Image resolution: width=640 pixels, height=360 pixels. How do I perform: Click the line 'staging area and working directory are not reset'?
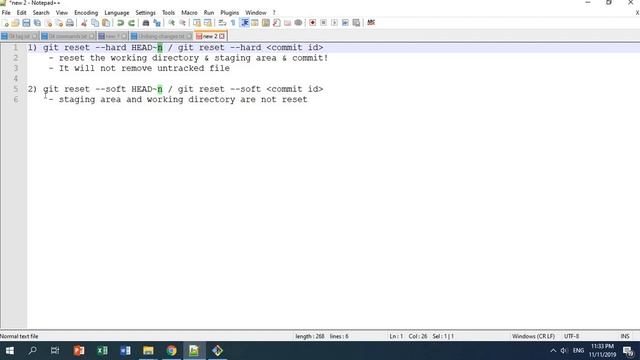(183, 100)
